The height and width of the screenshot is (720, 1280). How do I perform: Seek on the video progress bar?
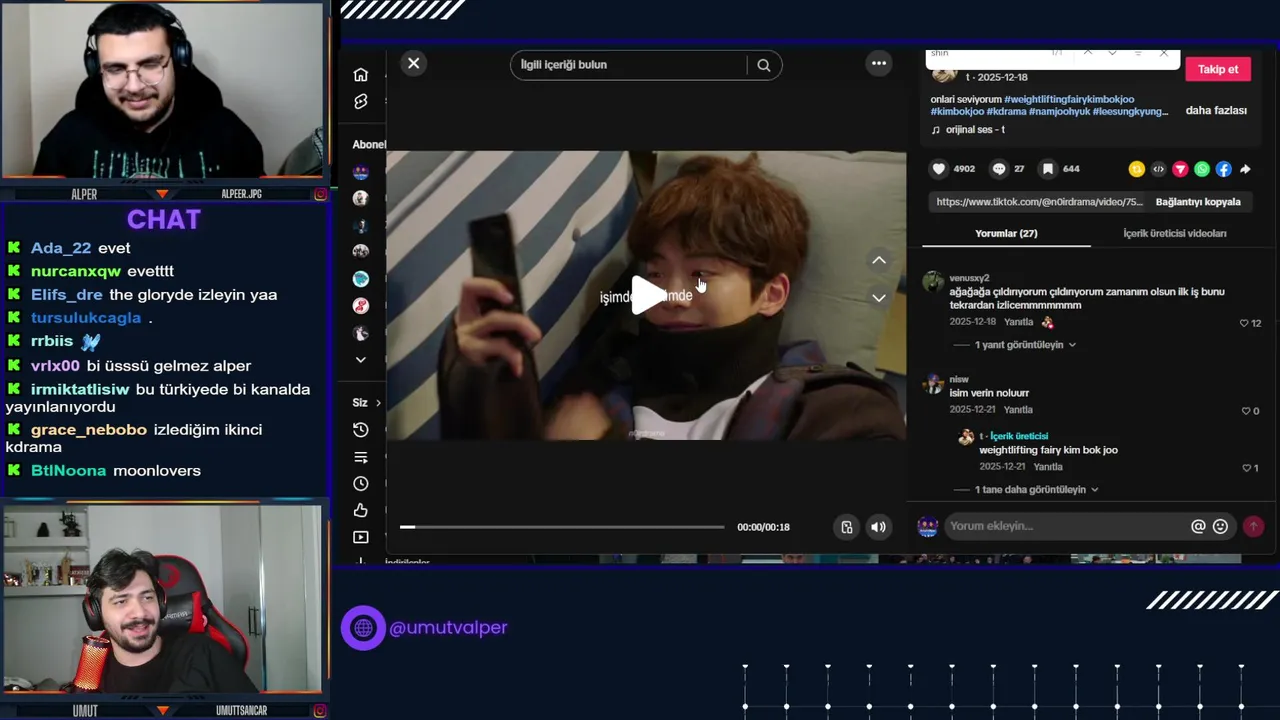pos(562,527)
